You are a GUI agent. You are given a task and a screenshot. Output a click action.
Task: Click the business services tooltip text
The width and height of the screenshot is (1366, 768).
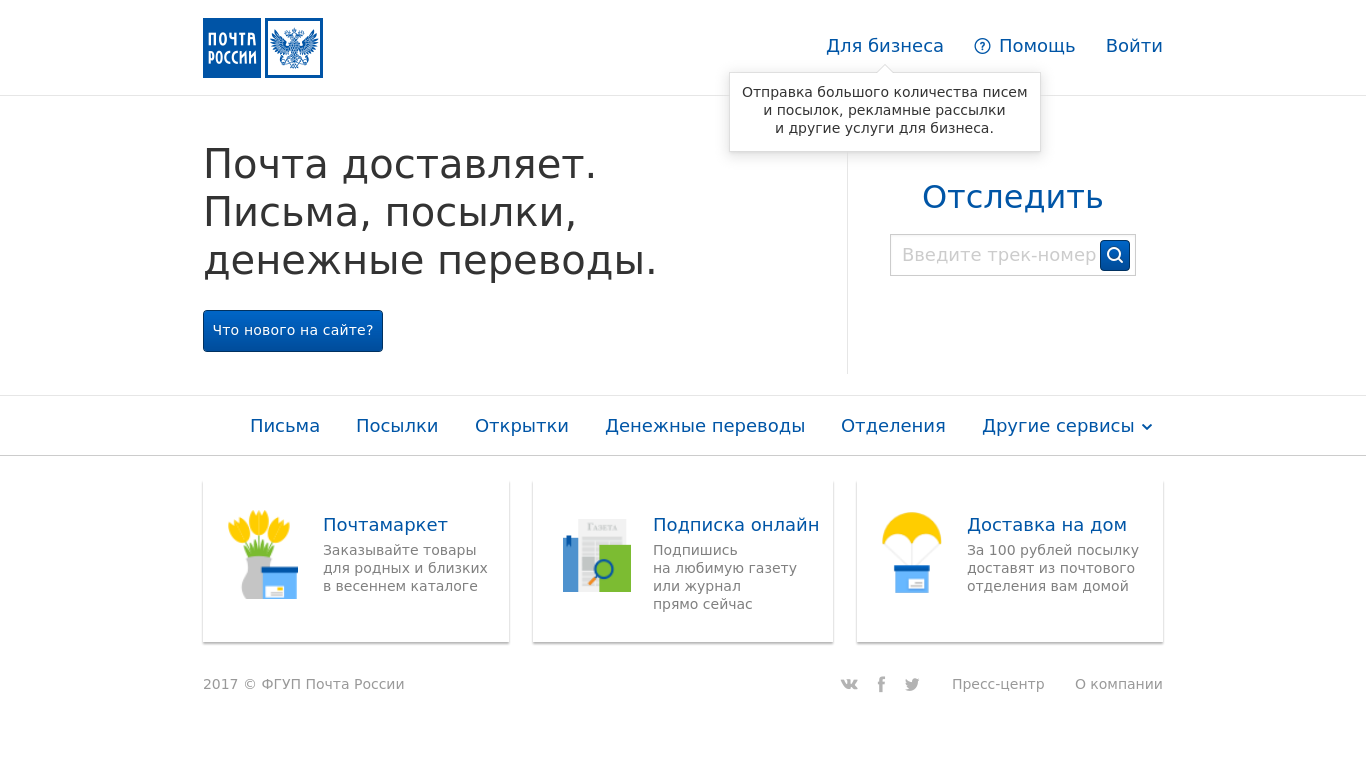[885, 110]
